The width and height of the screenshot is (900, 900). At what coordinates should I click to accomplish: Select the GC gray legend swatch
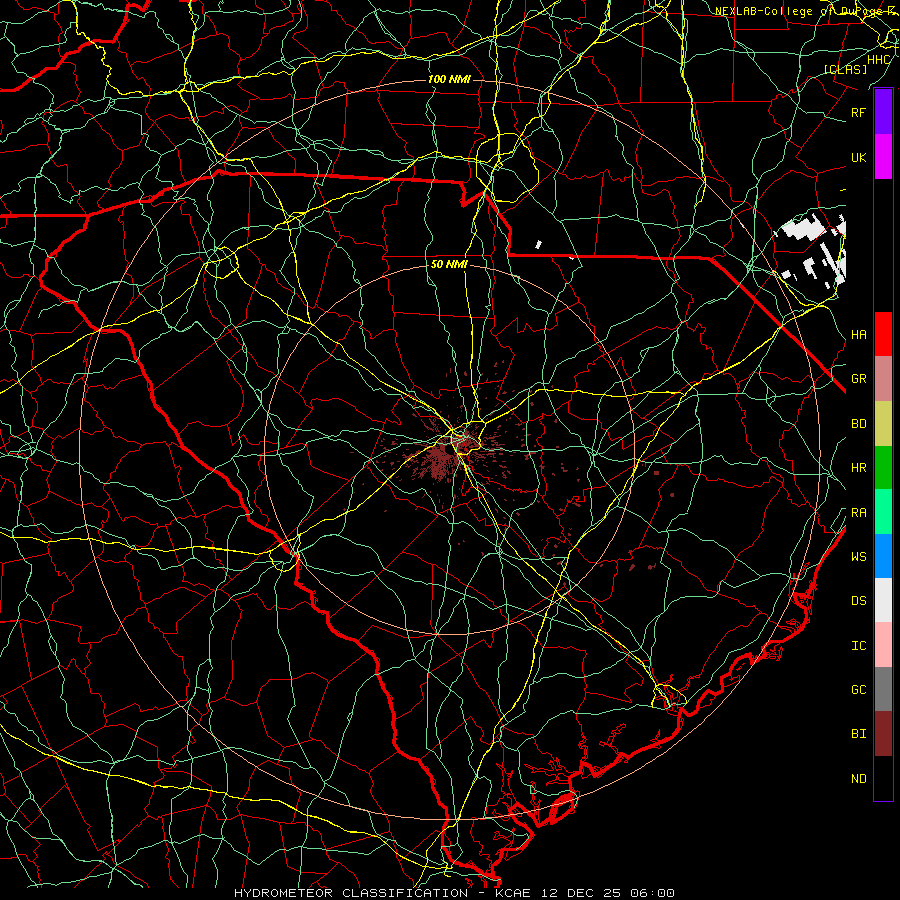(x=883, y=689)
